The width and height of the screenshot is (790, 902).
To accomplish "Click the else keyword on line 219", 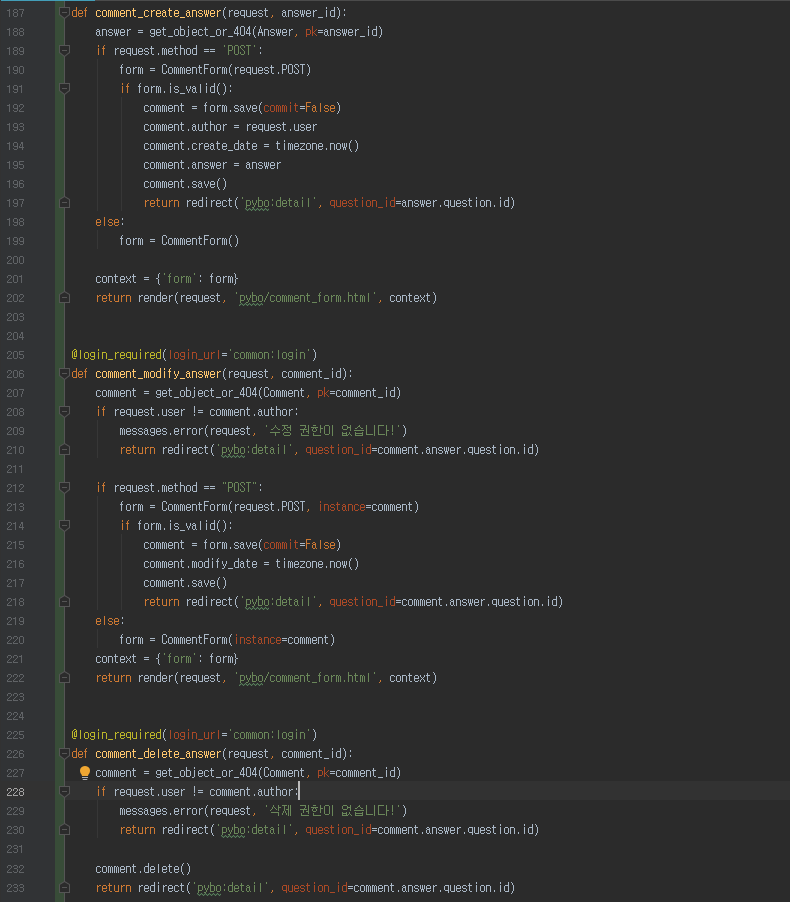I will [x=108, y=621].
